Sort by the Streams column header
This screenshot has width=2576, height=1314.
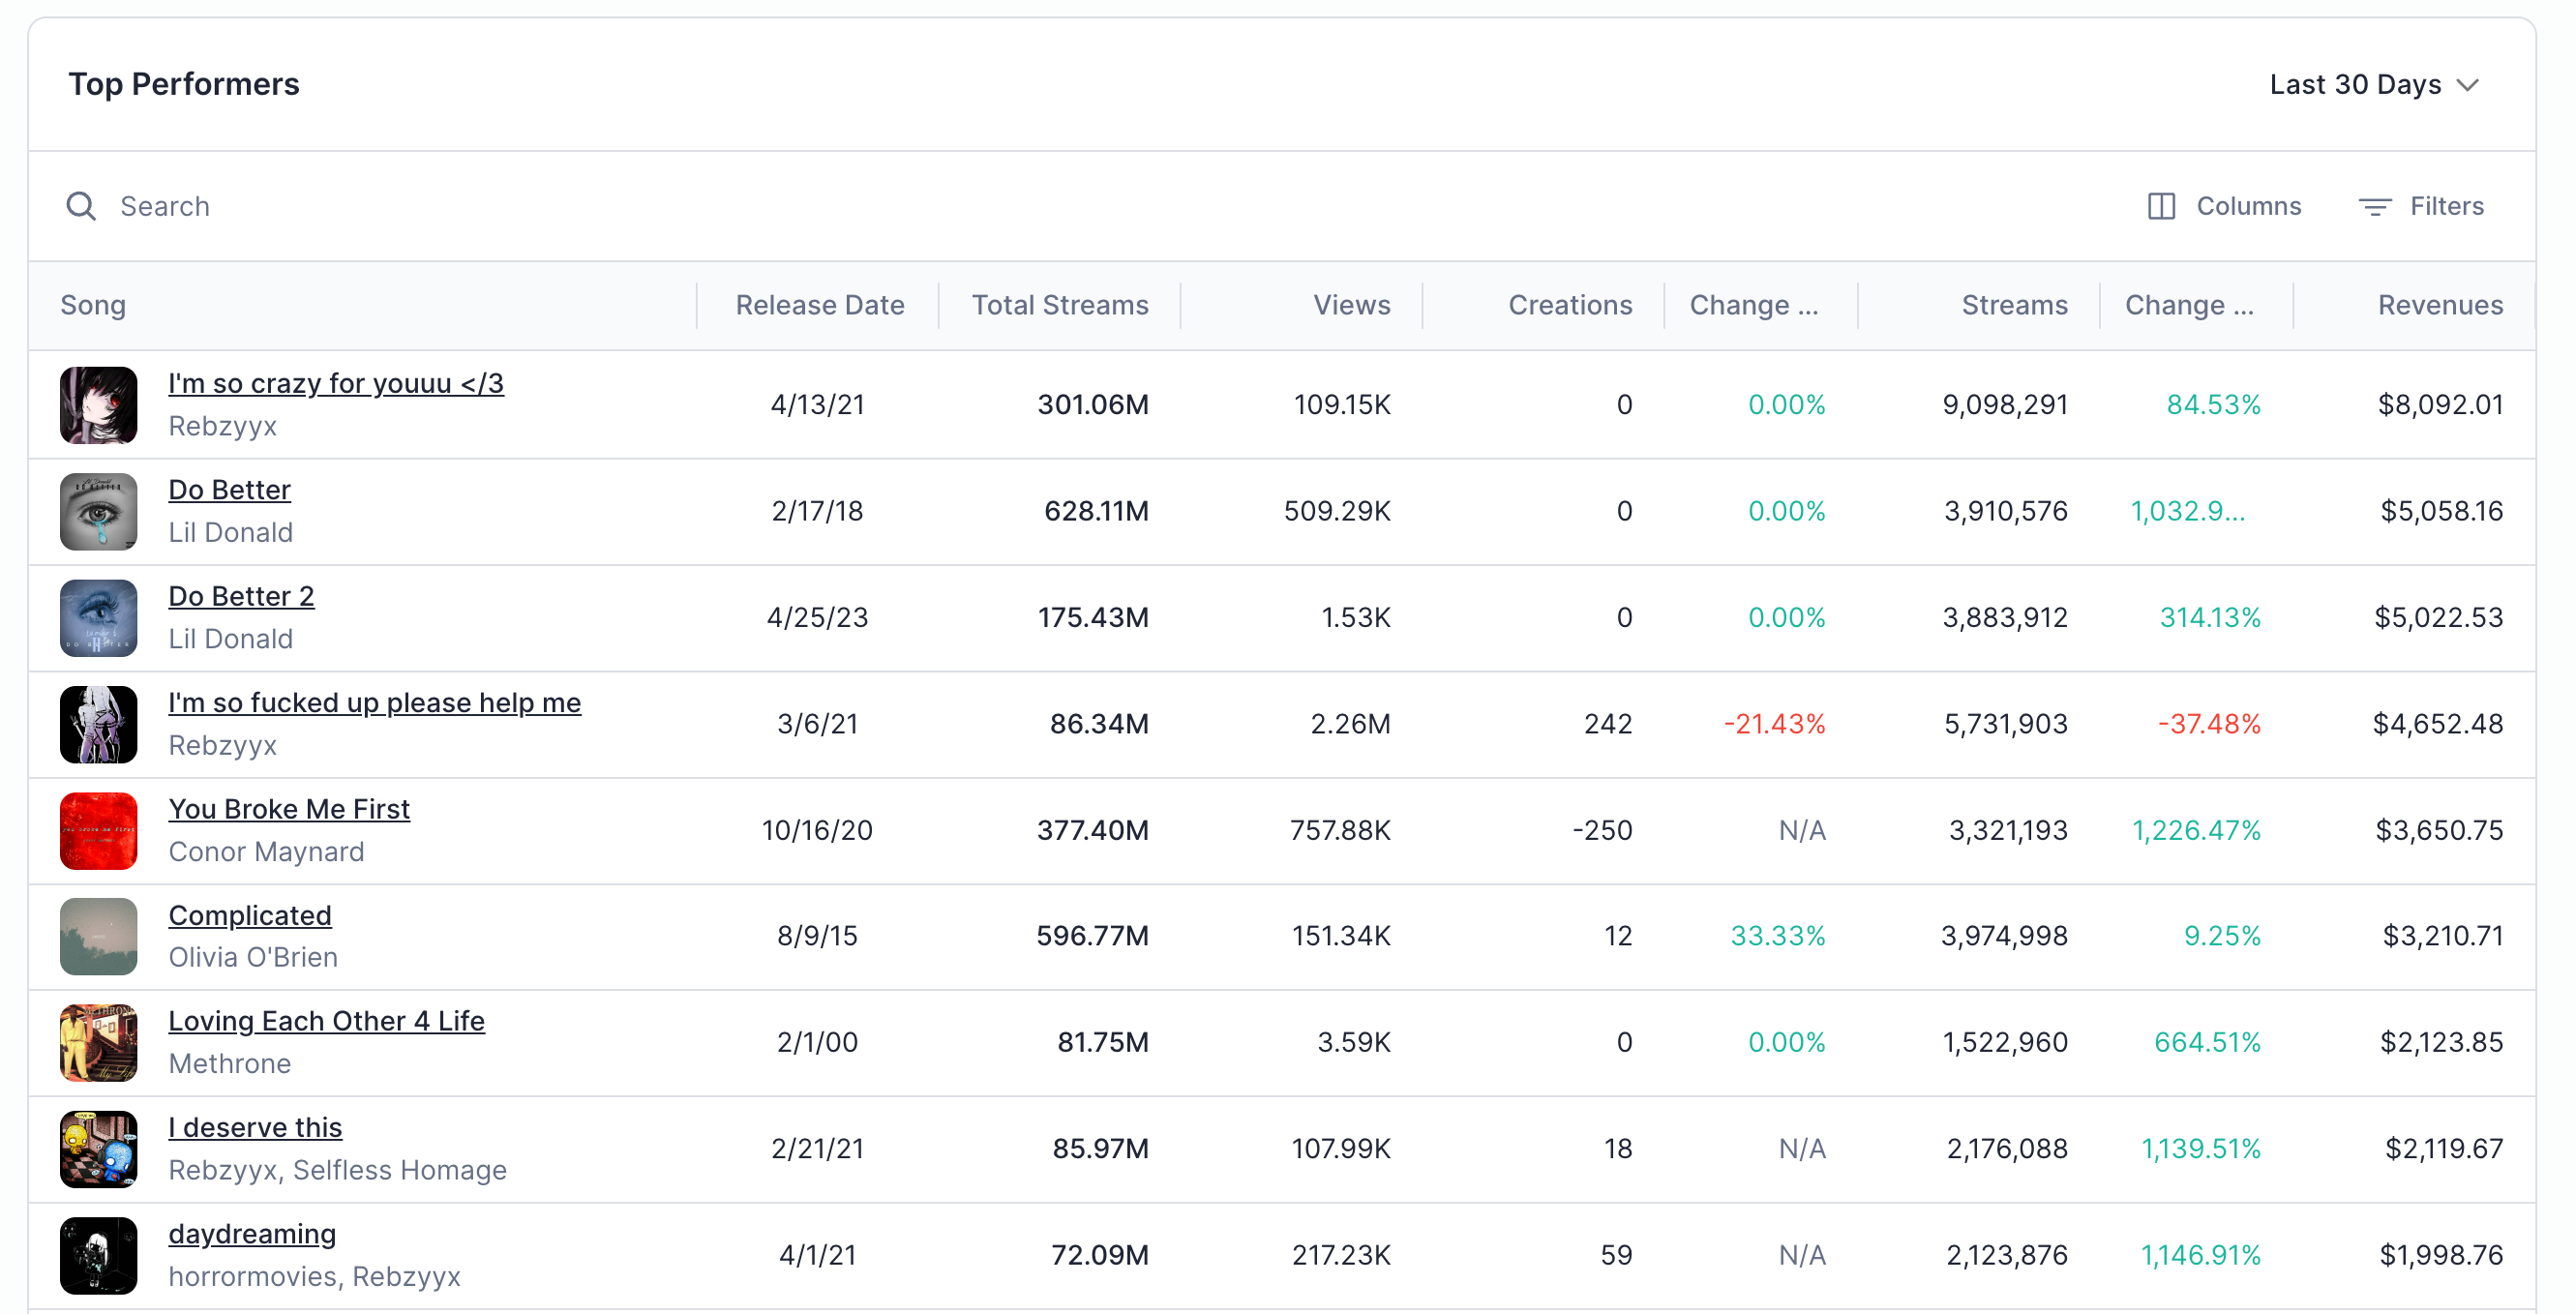click(2013, 305)
